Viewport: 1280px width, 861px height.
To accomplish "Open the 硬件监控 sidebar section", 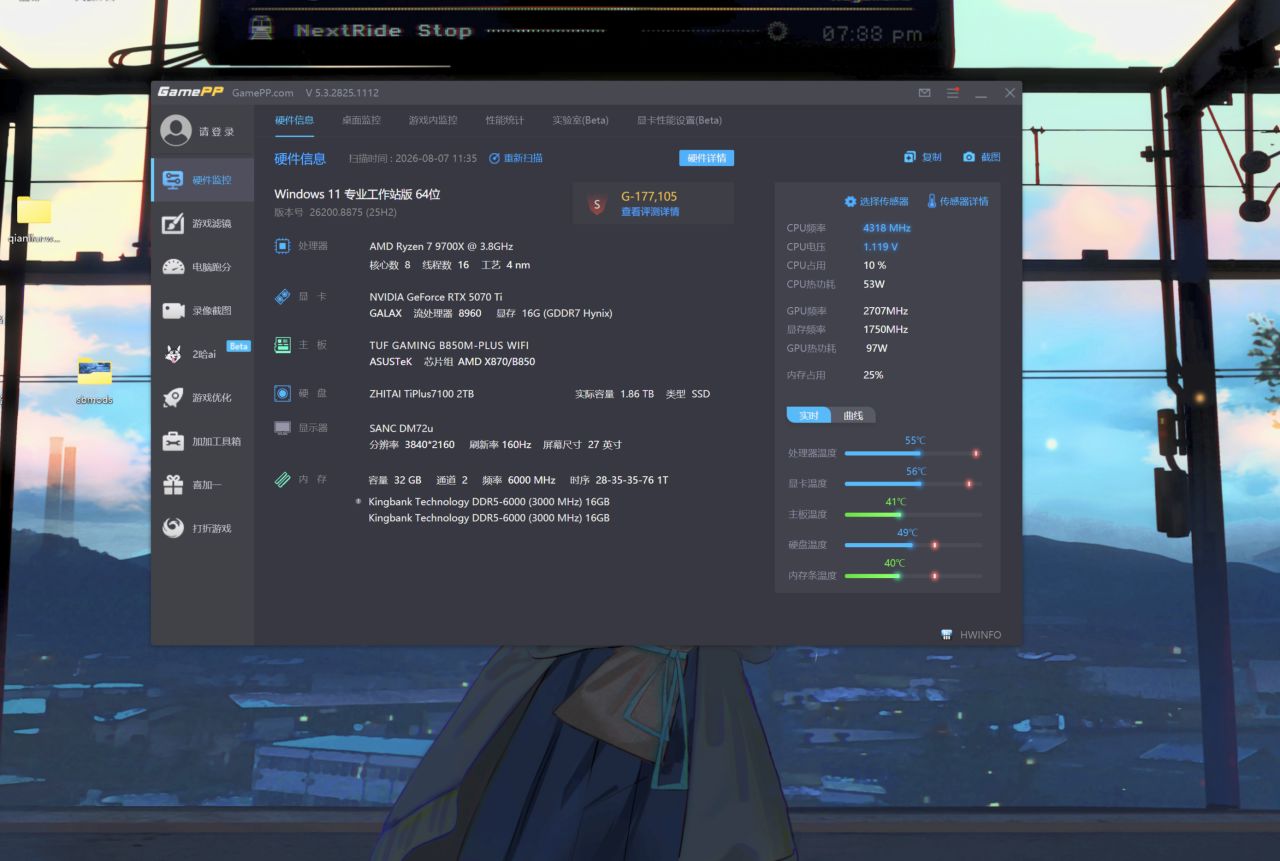I will tap(202, 180).
